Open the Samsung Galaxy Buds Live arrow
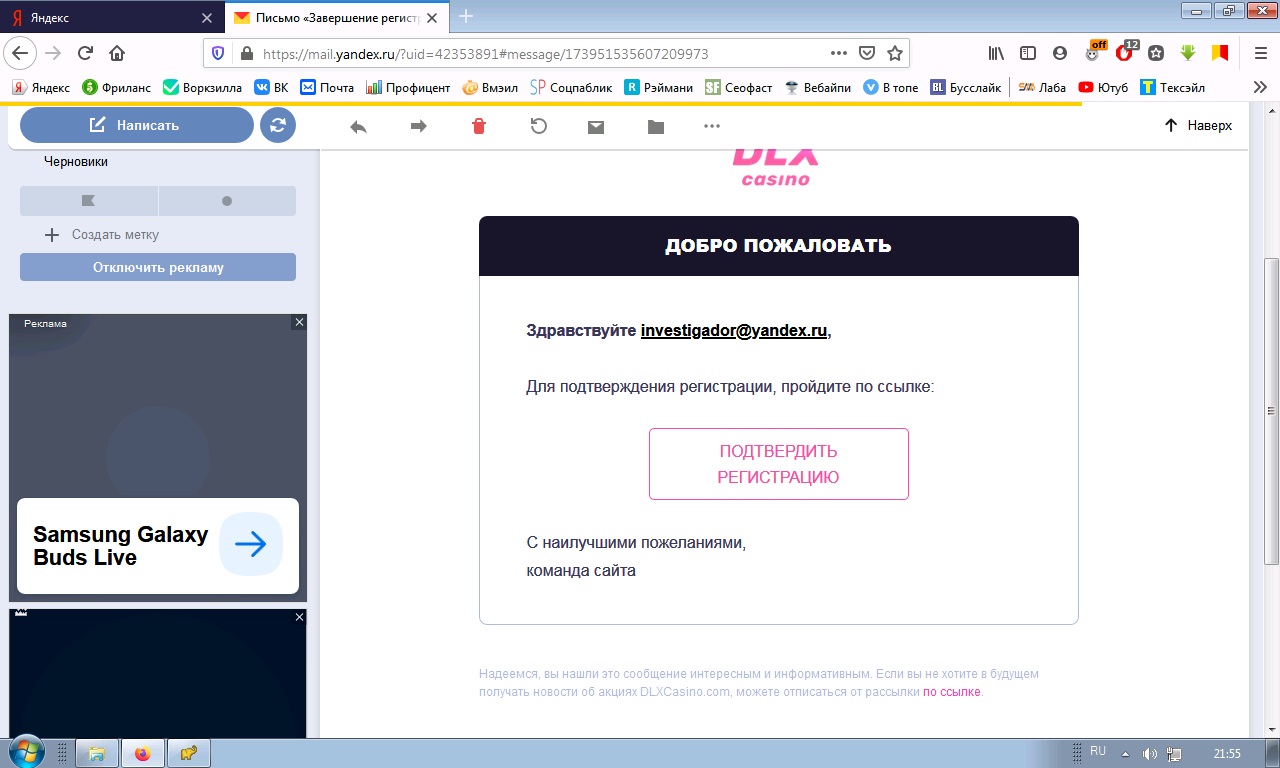Screen dimensions: 1280x768 [251, 544]
